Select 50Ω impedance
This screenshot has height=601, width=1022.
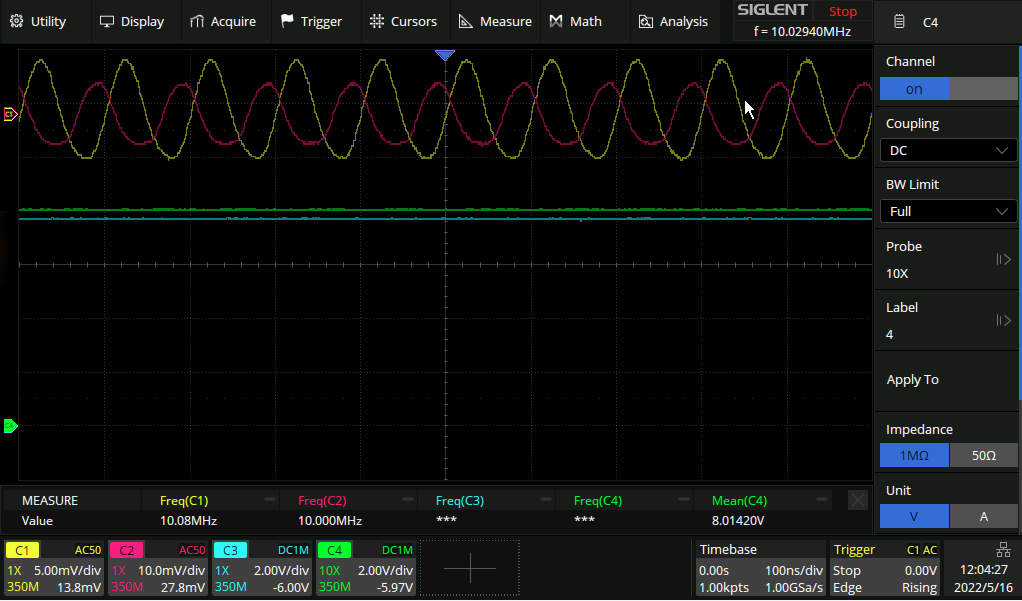983,456
